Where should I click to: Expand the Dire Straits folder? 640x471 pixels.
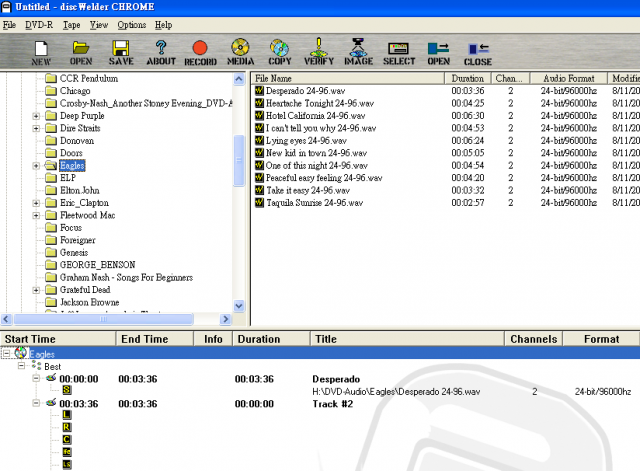tap(36, 128)
